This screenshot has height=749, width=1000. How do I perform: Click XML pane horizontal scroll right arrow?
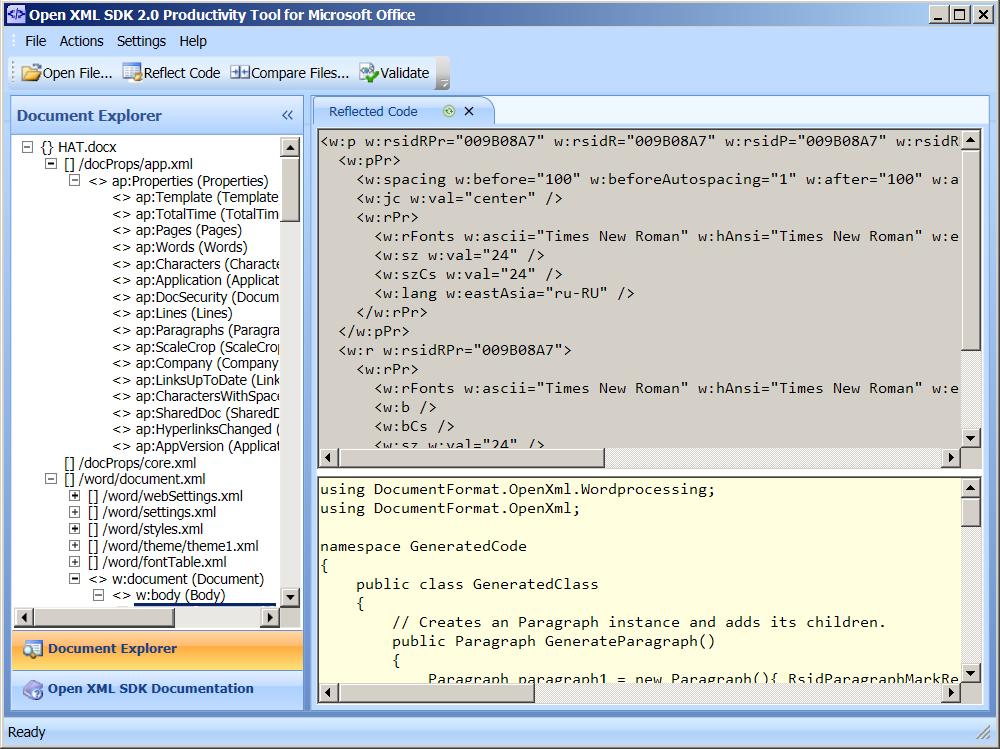[x=951, y=457]
